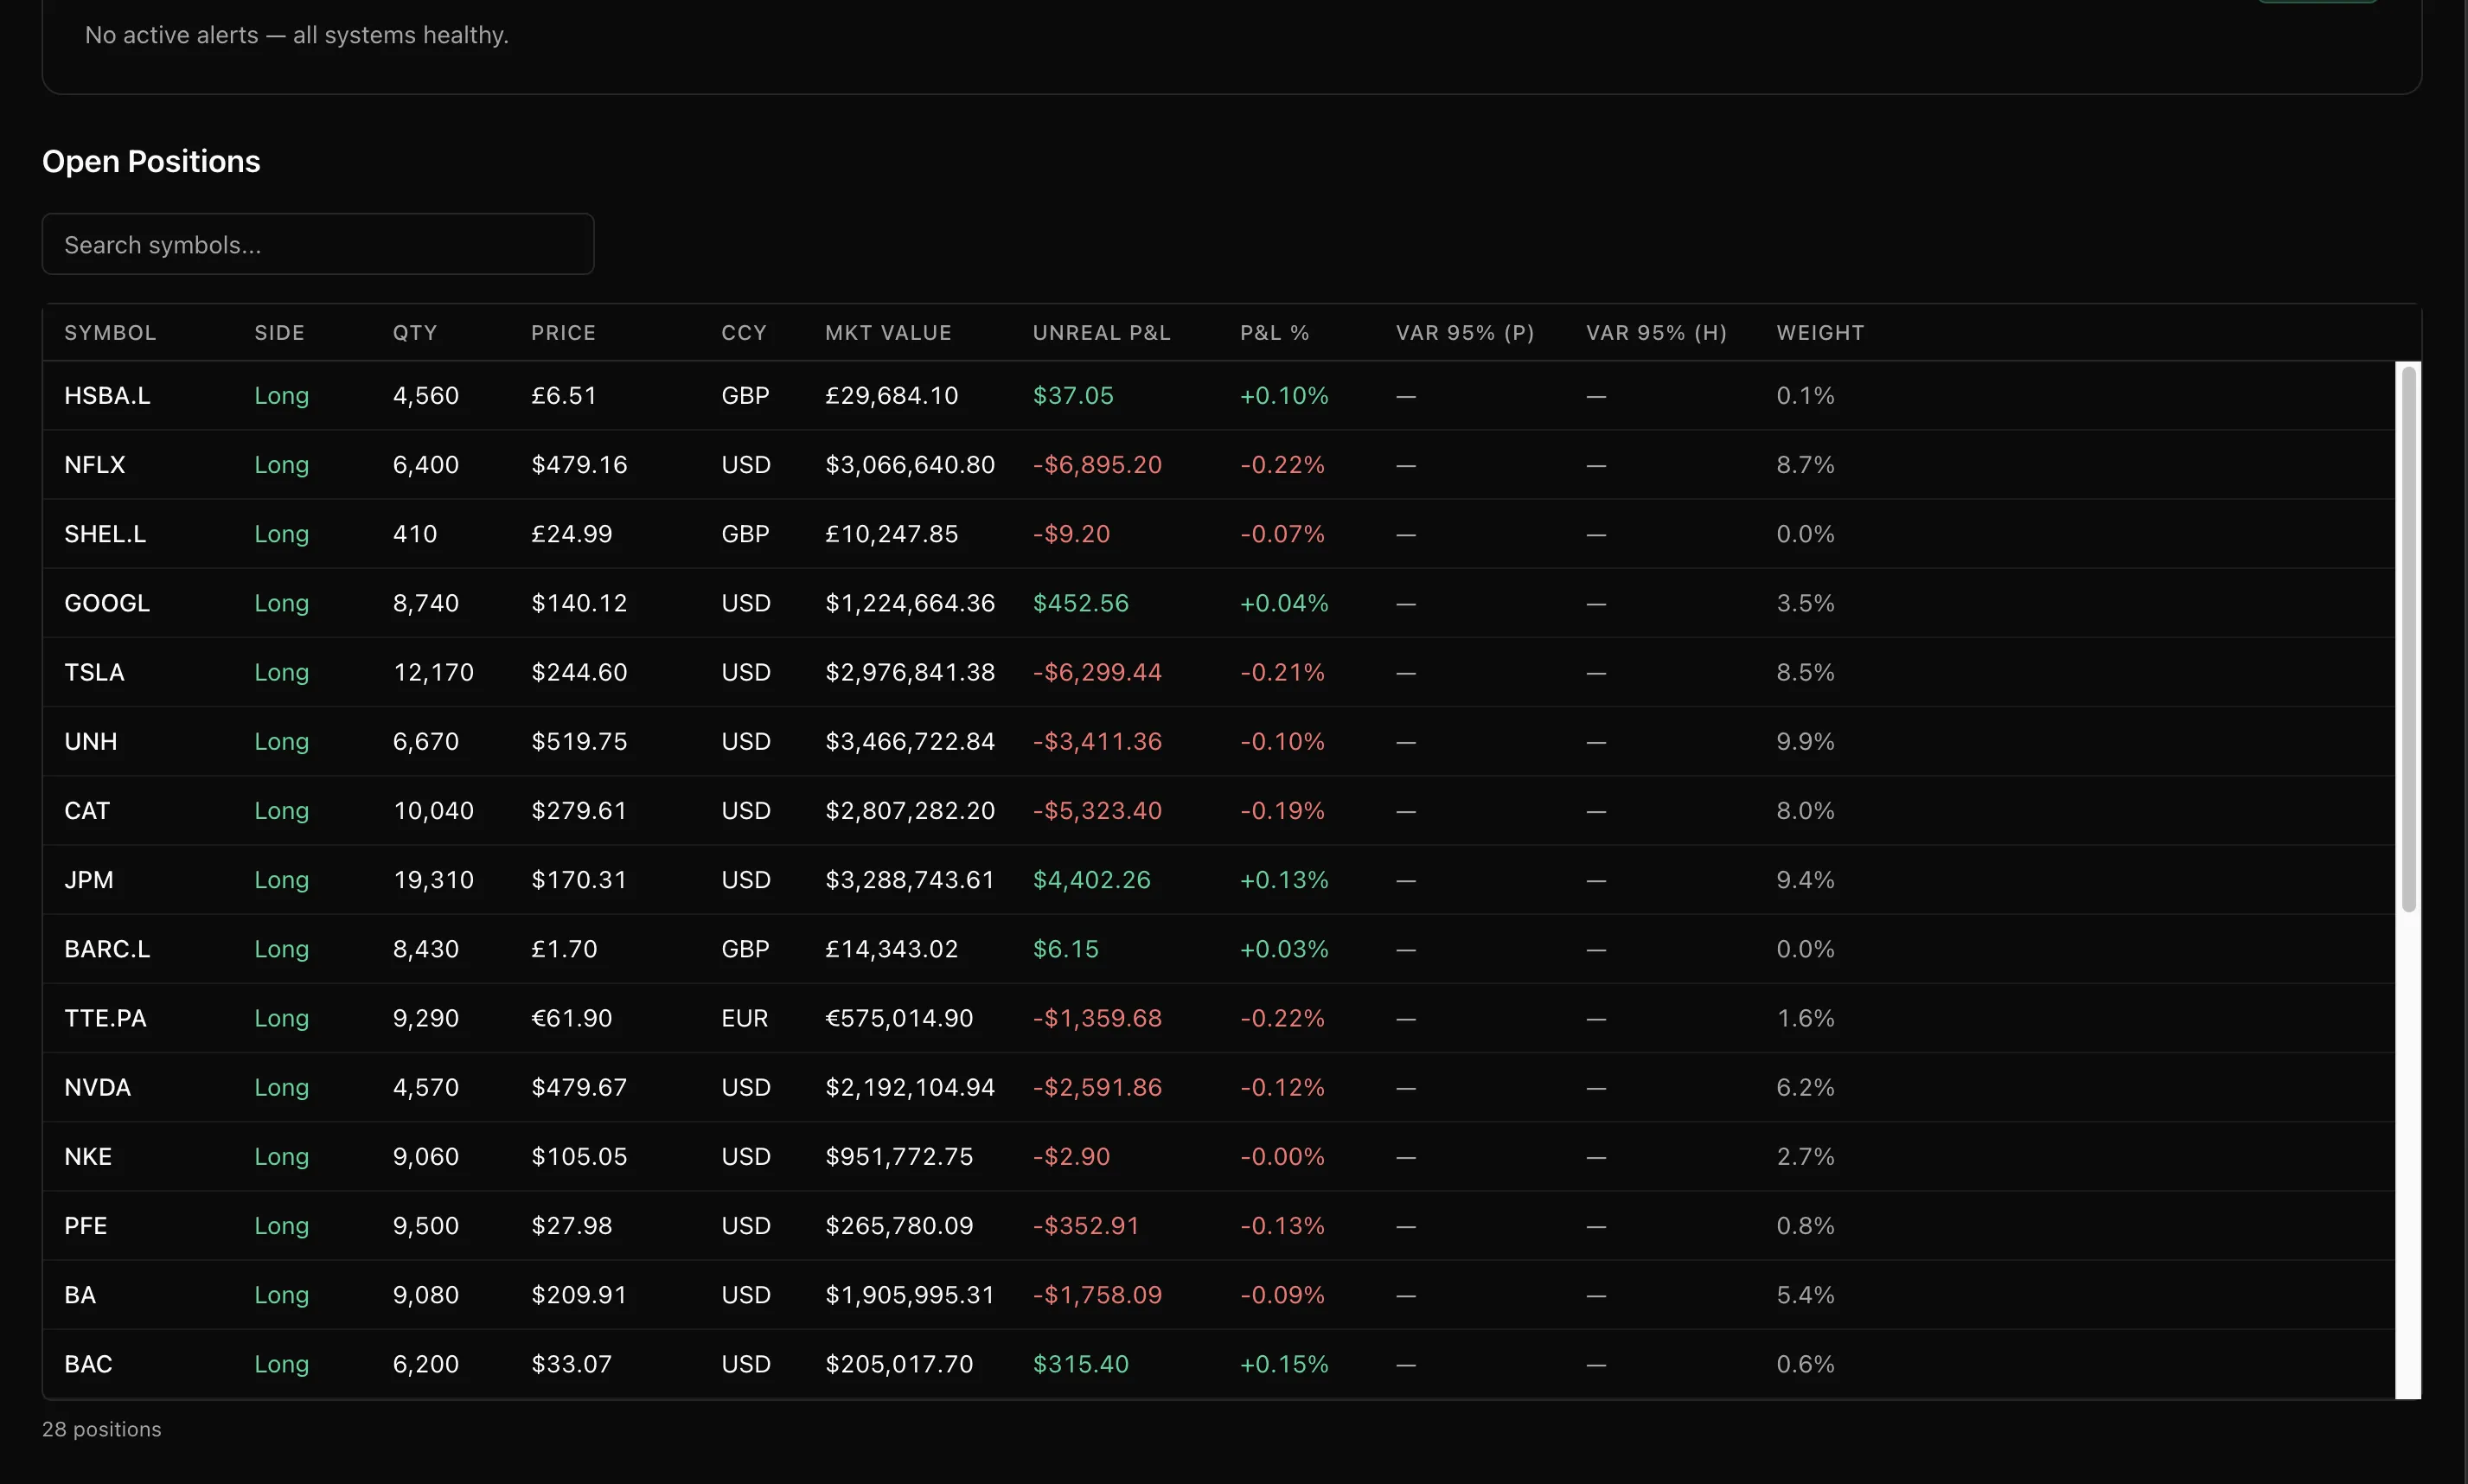Select the TTE.PA symbol cell
Screen dimensions: 2468x1484
coord(105,1017)
